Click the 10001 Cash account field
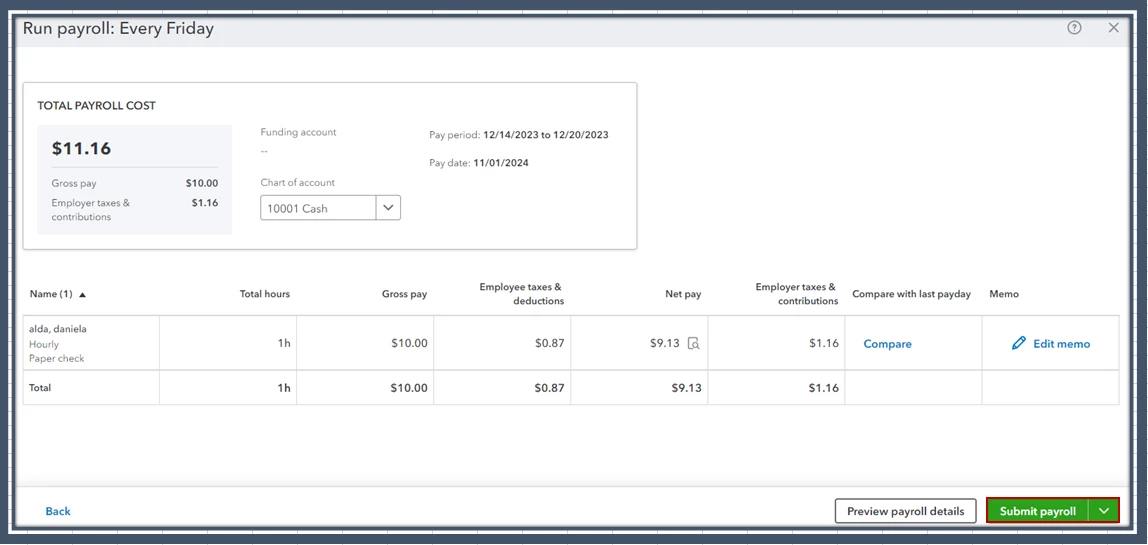1148x545 pixels. [x=318, y=208]
